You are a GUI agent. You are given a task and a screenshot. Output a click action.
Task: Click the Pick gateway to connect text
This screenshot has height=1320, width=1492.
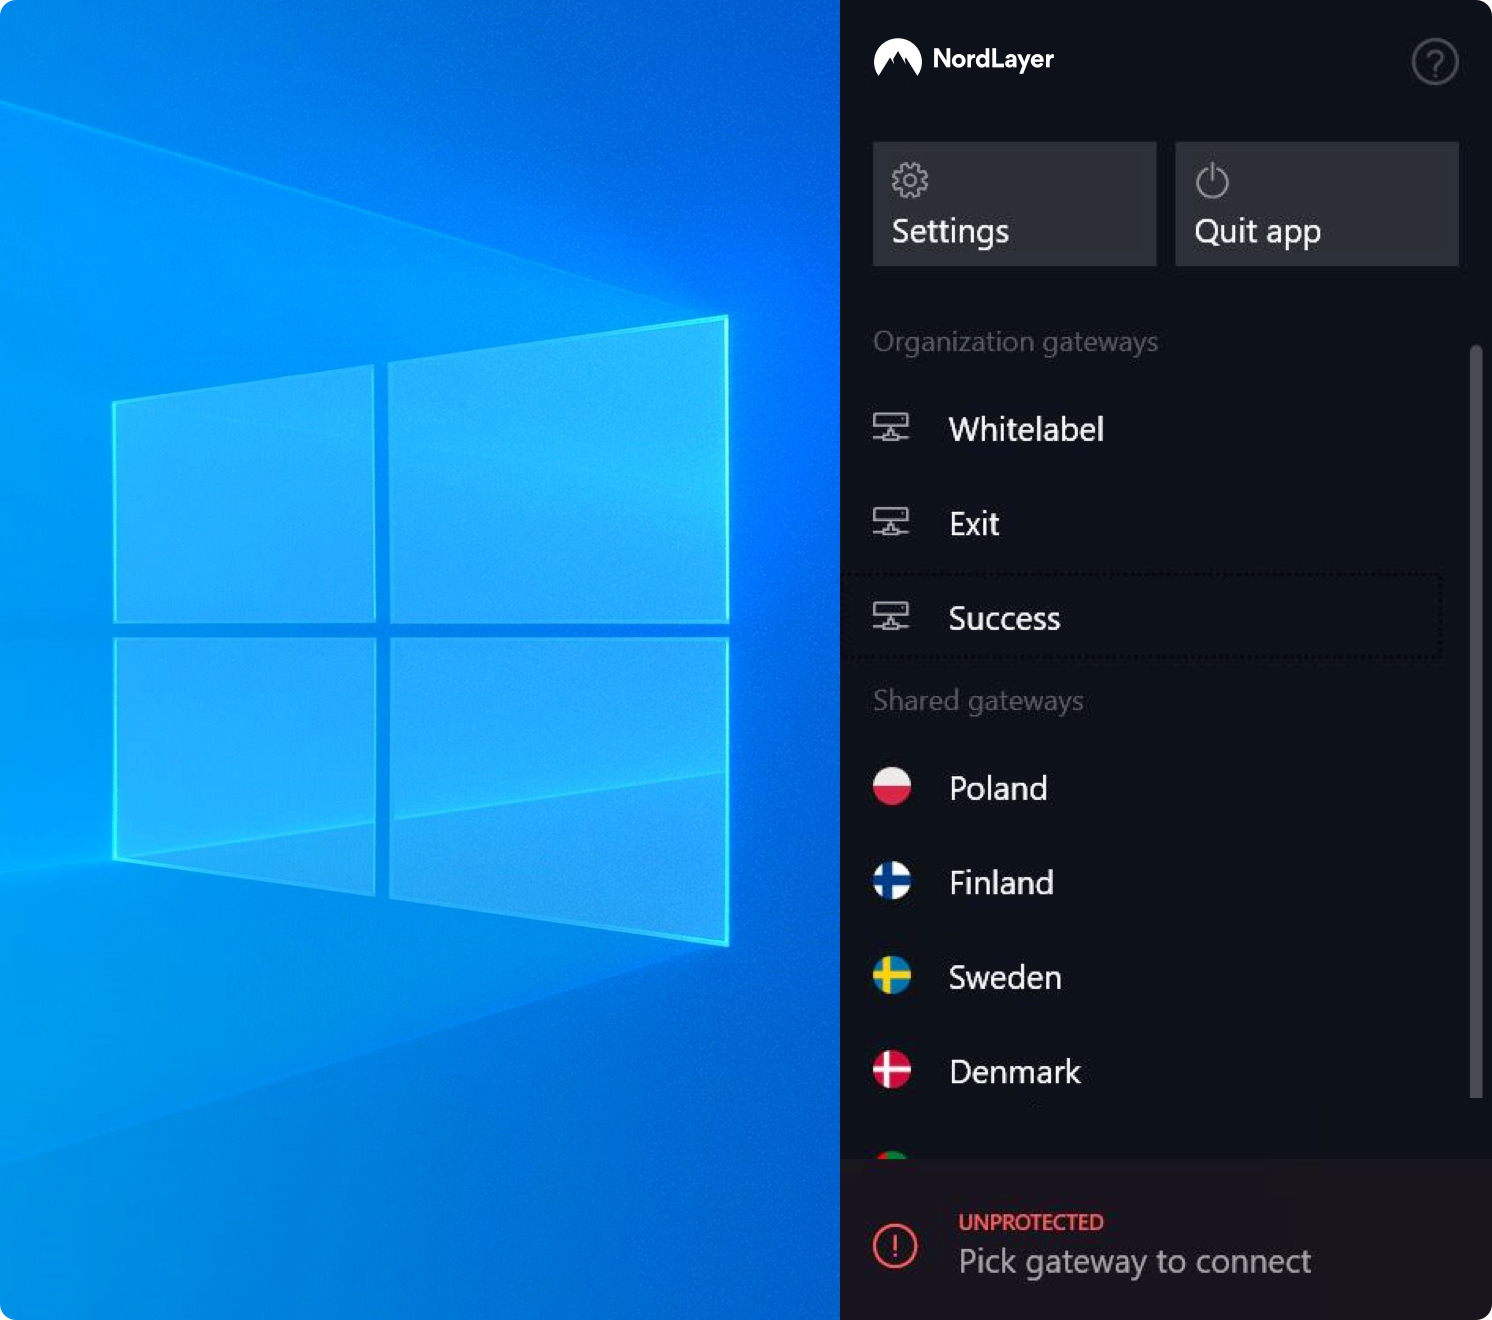coord(1135,1263)
